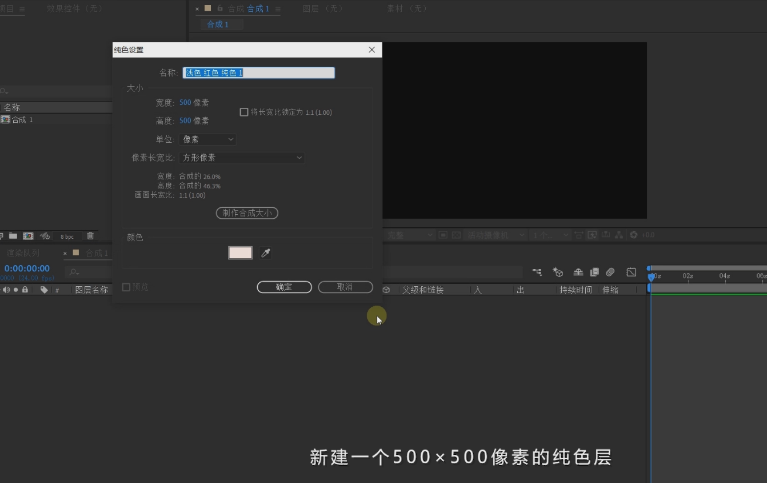Click the 图层名称 layer name column header
This screenshot has height=483, width=767.
pyautogui.click(x=91, y=290)
